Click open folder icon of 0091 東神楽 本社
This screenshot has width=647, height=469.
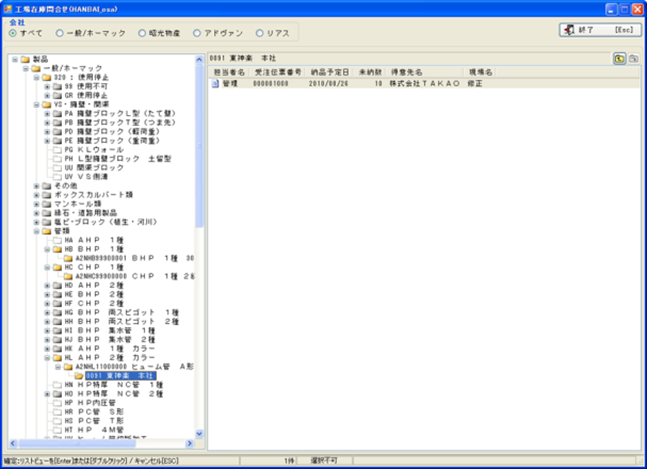pyautogui.click(x=79, y=376)
